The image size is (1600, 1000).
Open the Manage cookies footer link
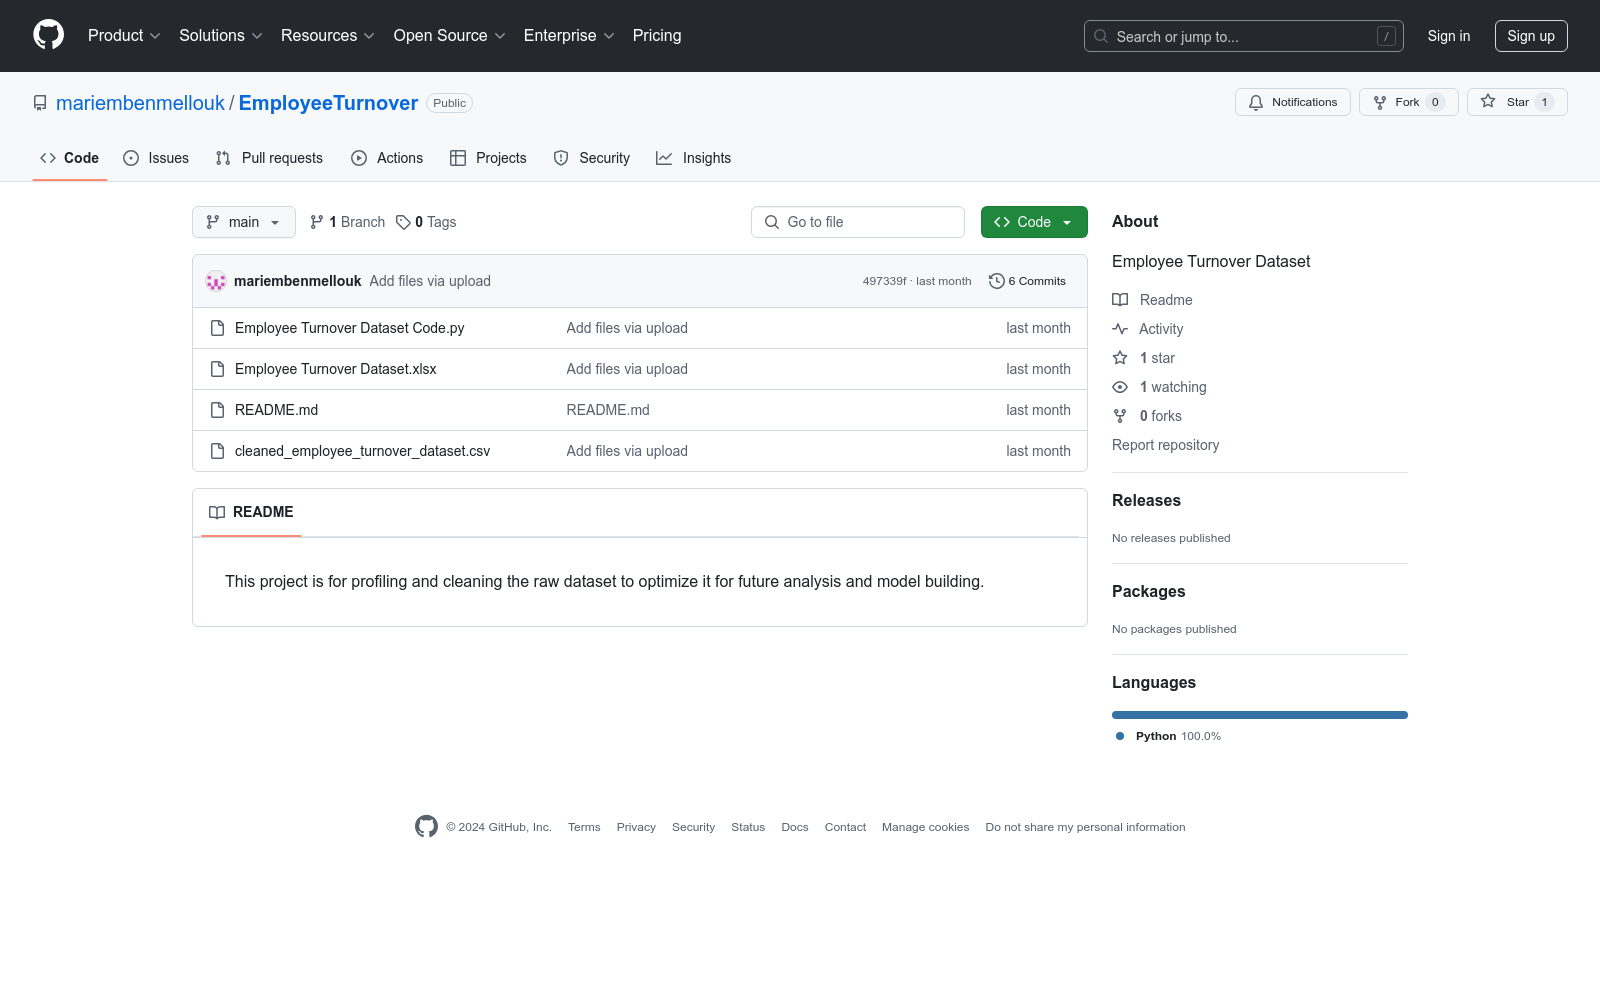(x=925, y=827)
